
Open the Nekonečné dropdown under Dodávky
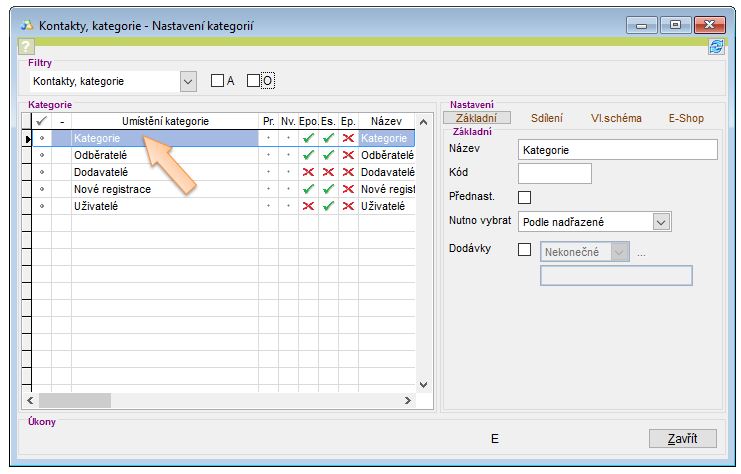(x=620, y=252)
